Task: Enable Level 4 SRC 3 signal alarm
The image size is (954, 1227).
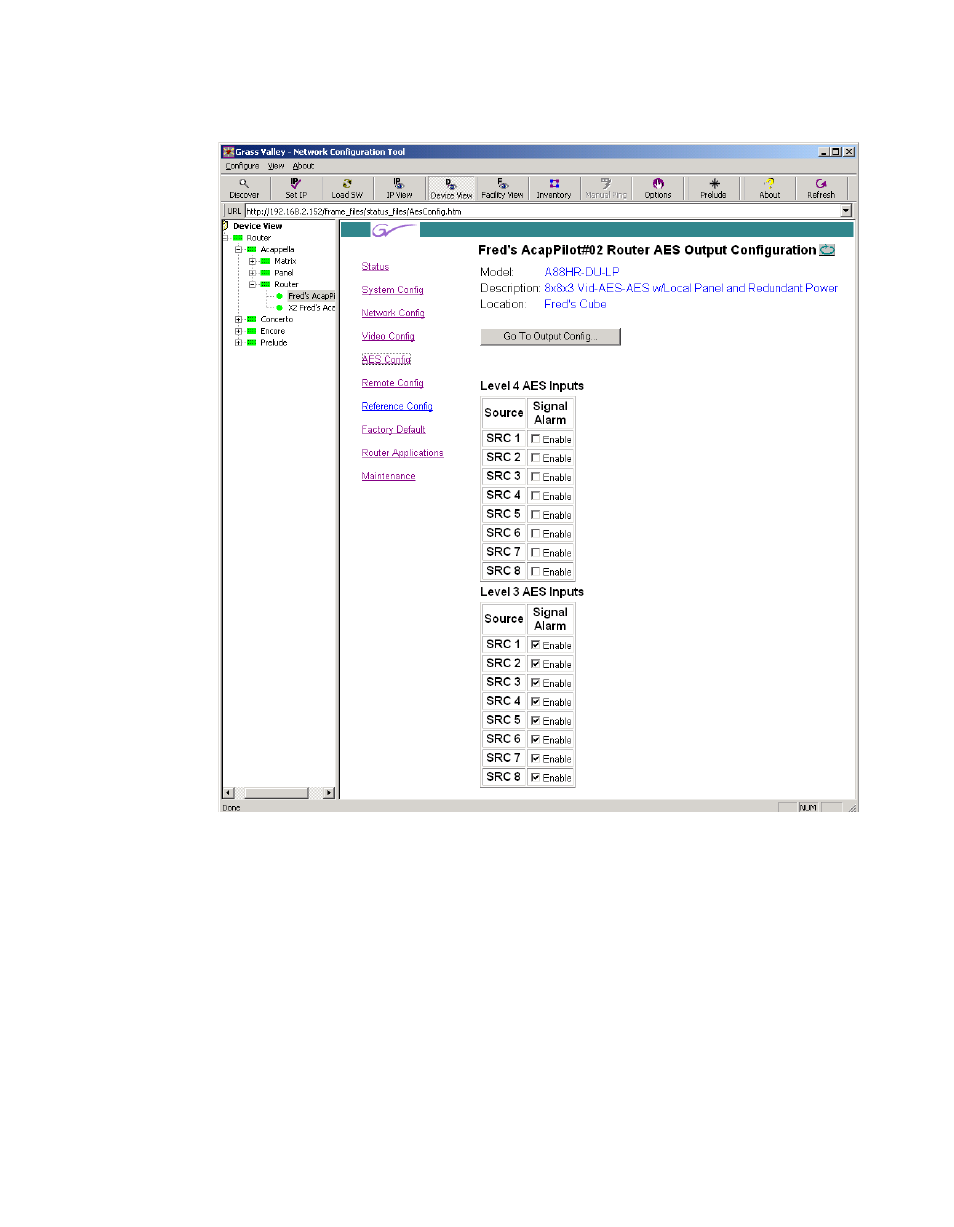Action: pyautogui.click(x=536, y=477)
